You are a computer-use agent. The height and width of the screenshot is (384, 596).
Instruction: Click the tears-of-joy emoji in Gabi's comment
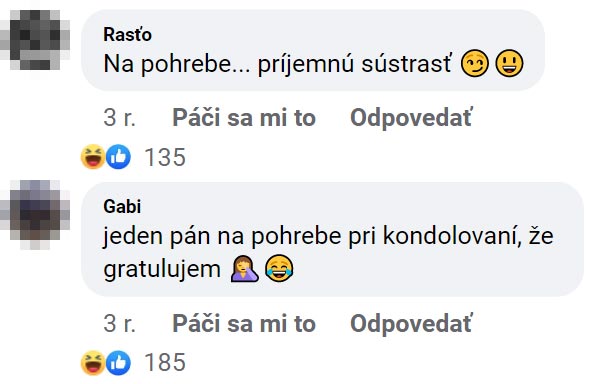tap(279, 268)
